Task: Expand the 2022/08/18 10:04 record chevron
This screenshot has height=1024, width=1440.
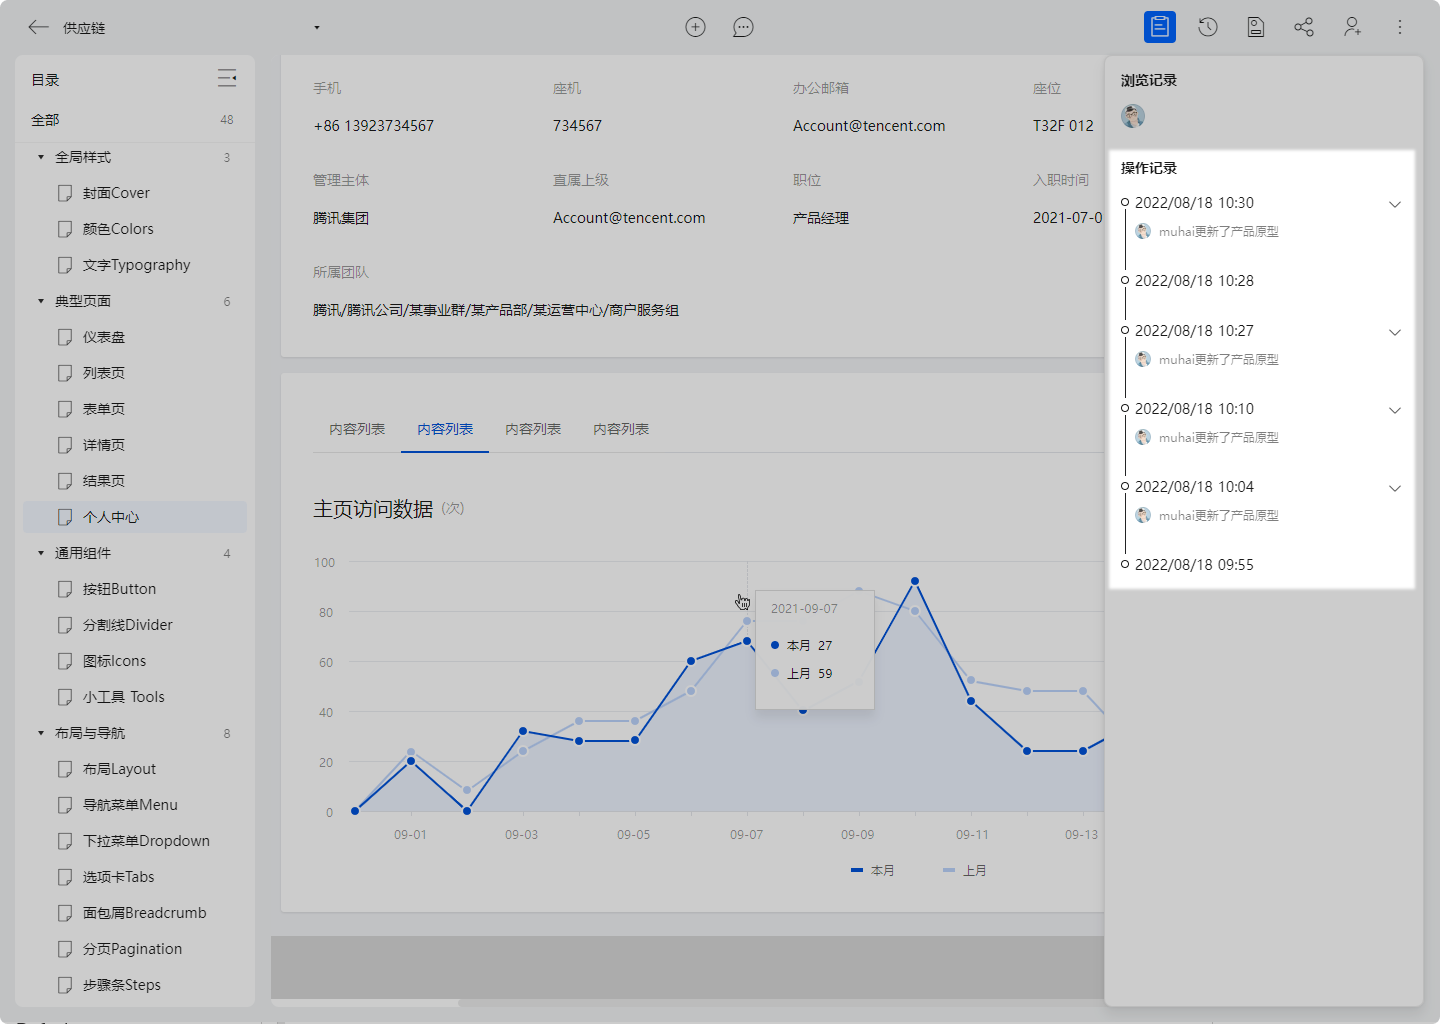Action: [1395, 488]
